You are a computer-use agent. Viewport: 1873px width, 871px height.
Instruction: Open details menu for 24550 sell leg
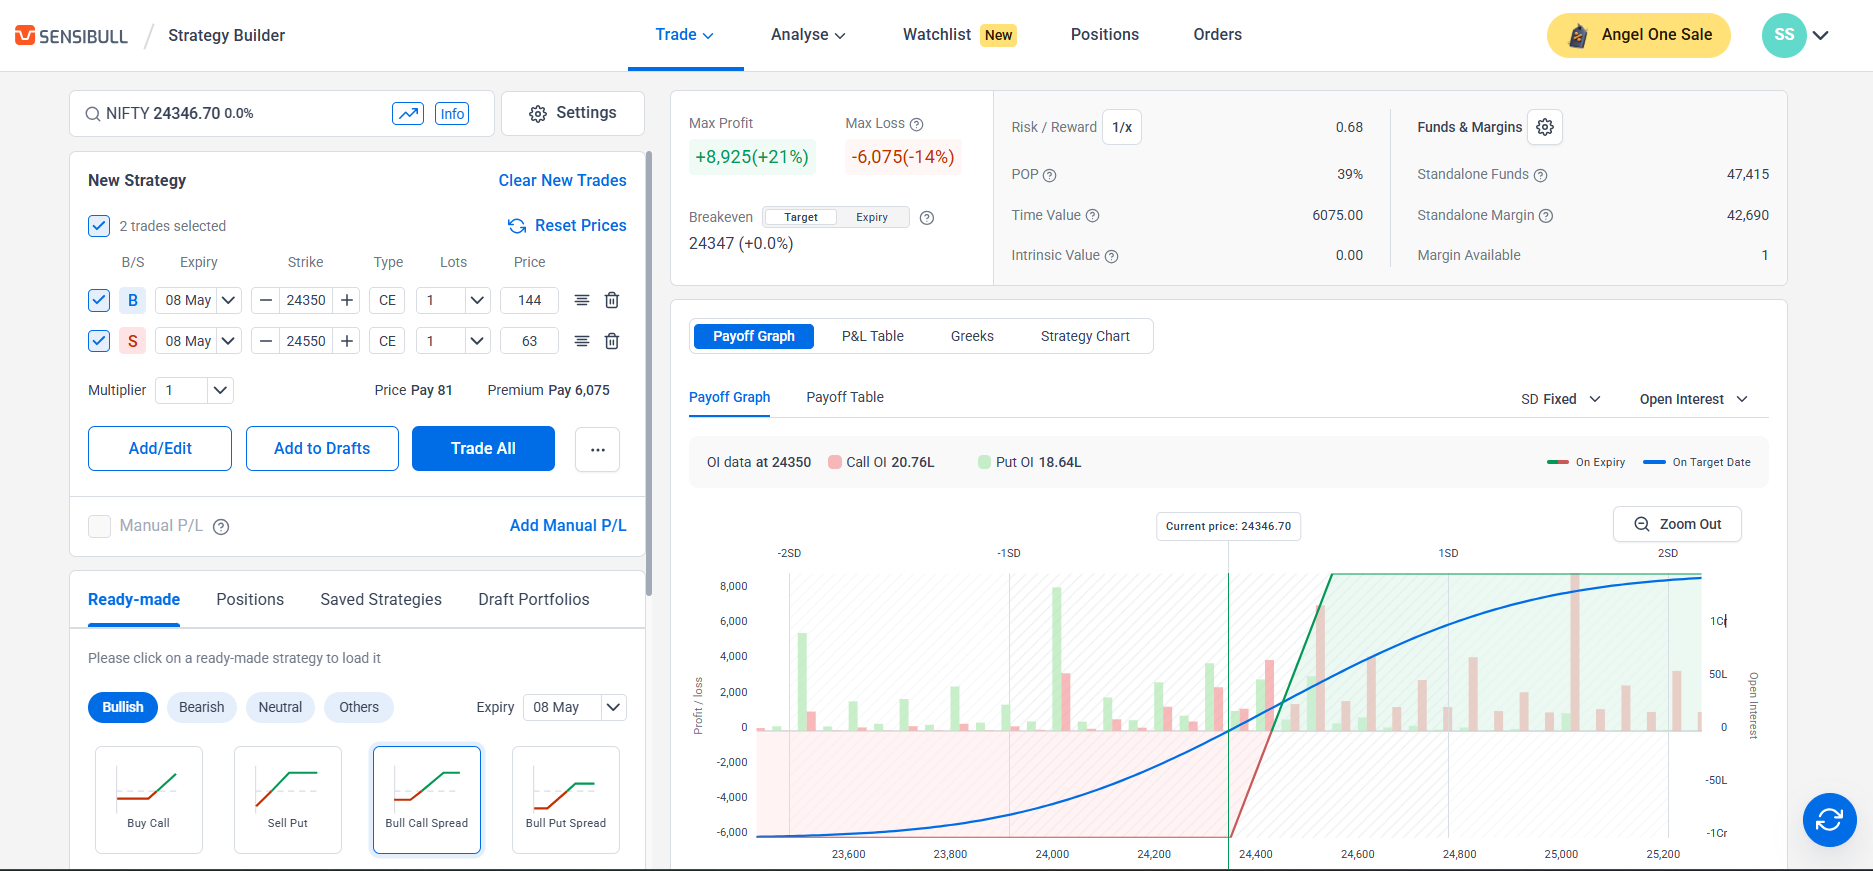581,341
